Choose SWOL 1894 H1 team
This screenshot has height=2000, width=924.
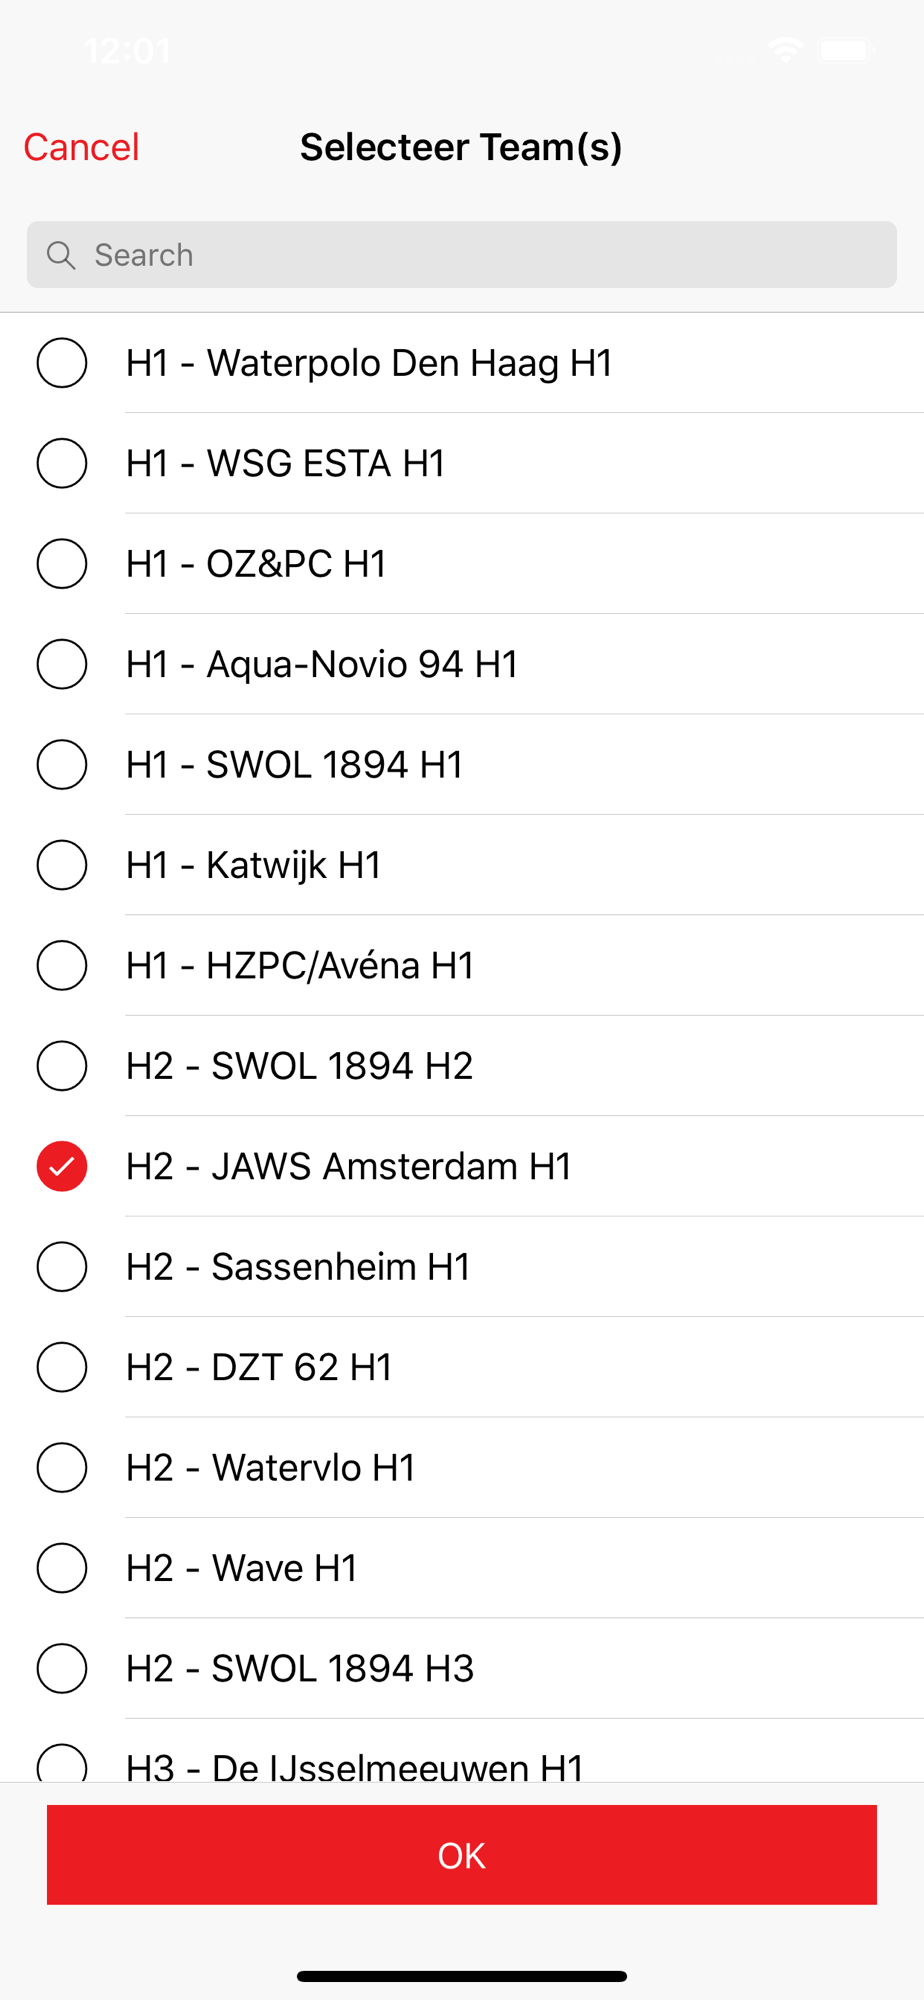click(x=62, y=765)
